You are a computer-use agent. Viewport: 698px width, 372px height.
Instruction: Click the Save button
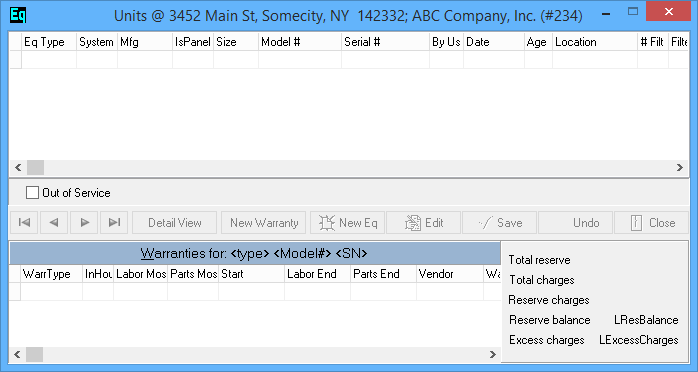click(499, 222)
